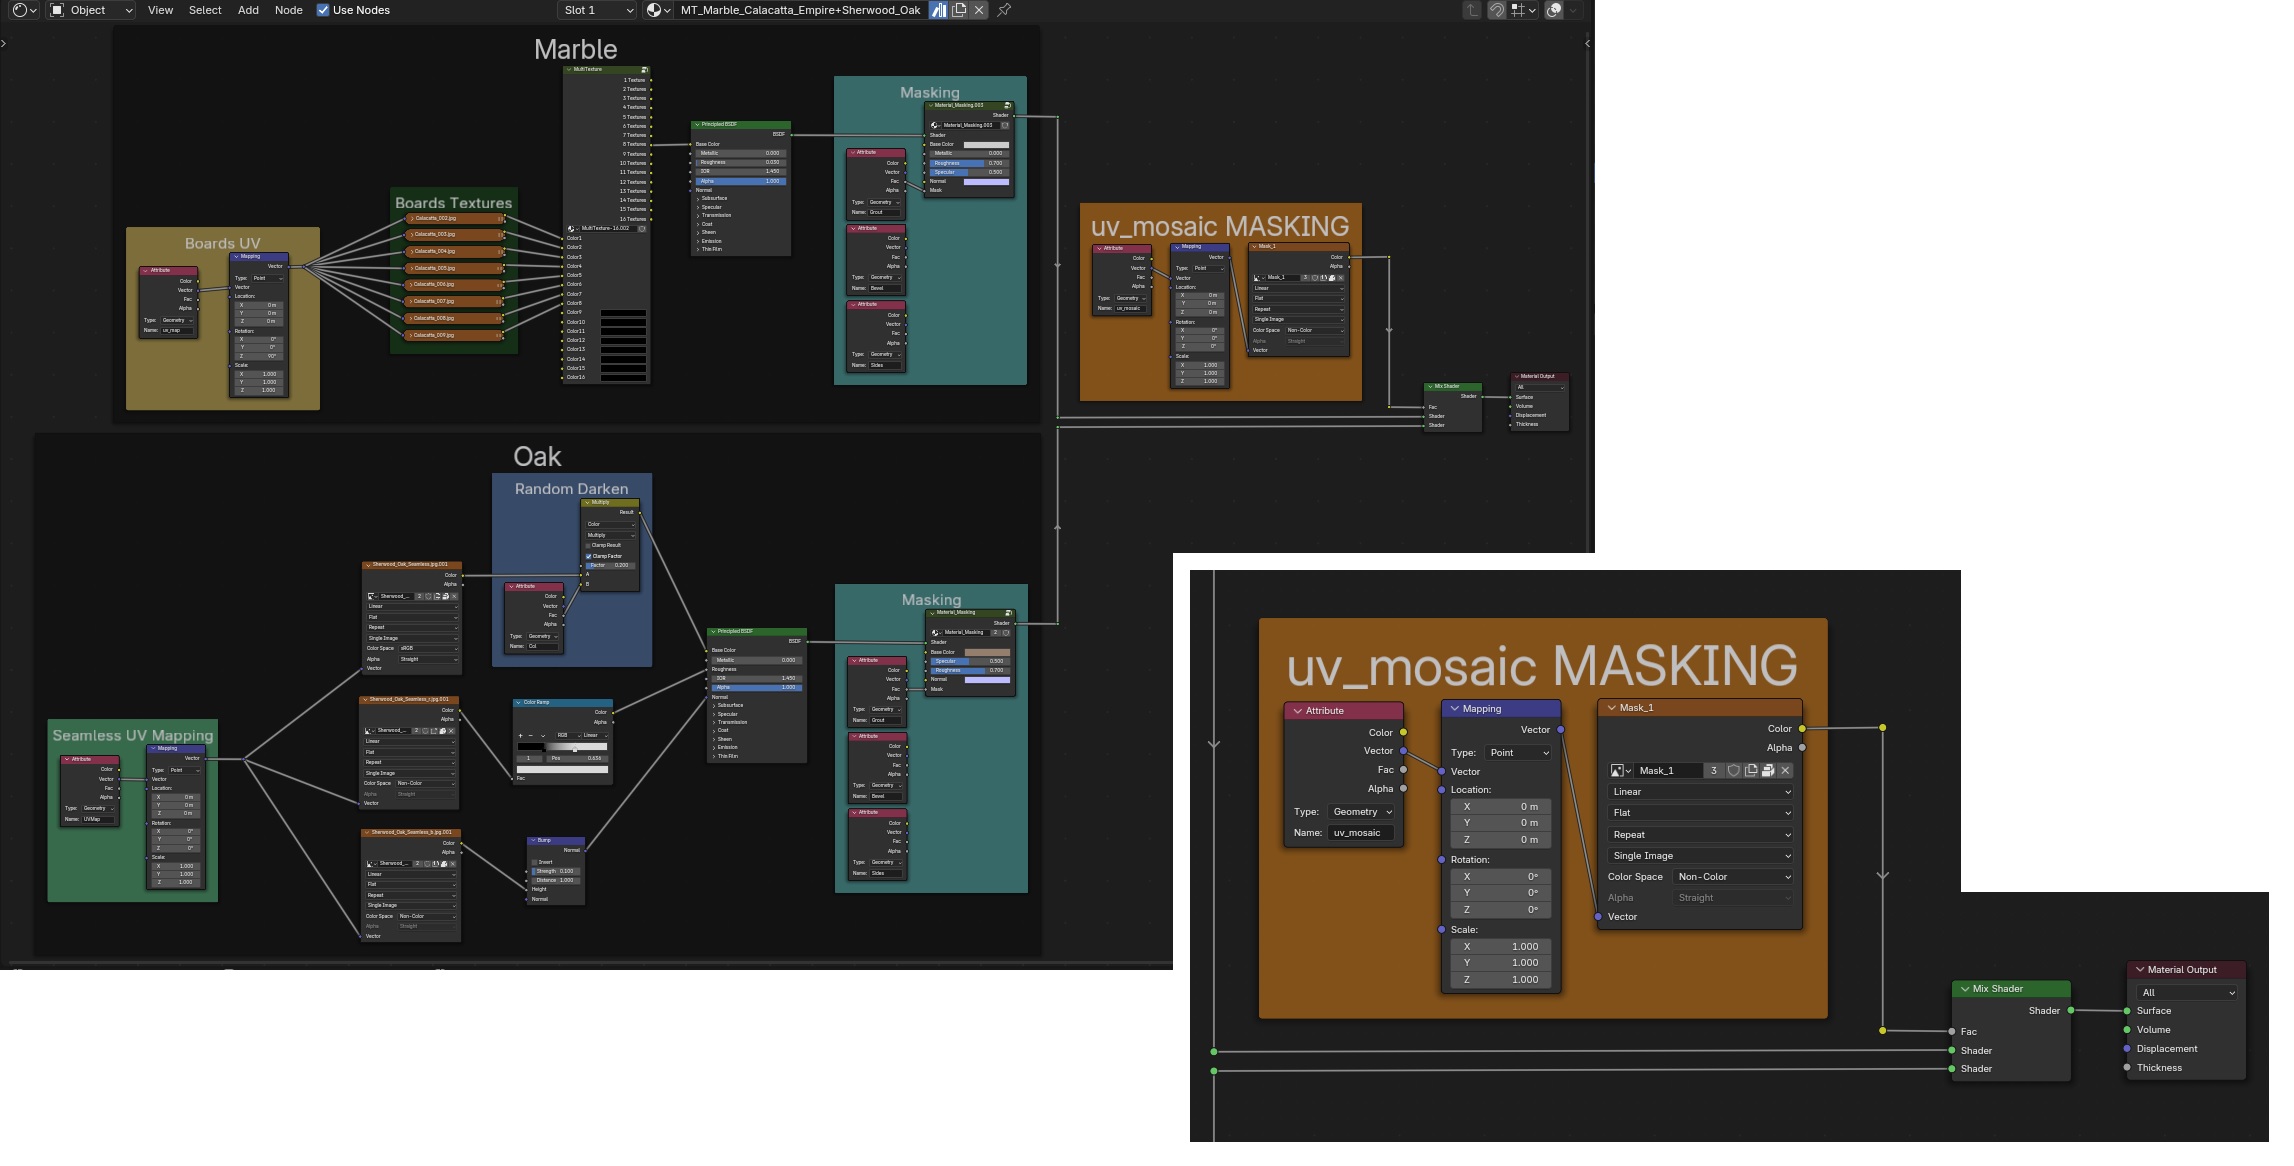Click Base Color swatch in Marble Material_Masking node
This screenshot has width=2294, height=1166.
(986, 144)
